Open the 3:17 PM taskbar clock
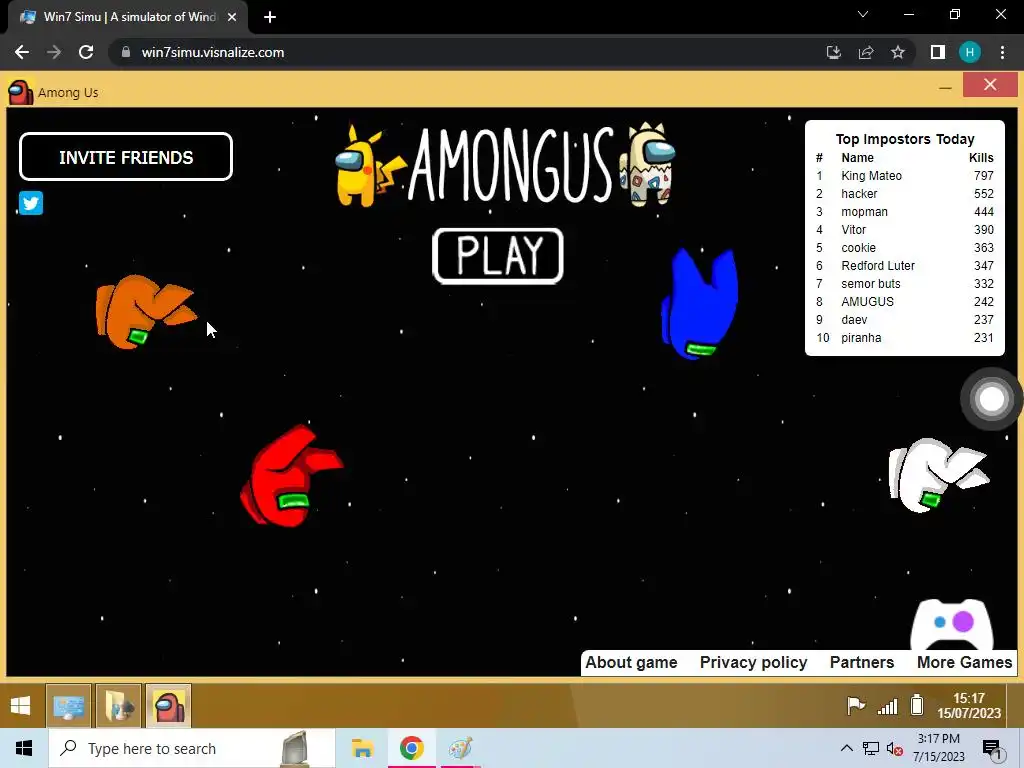This screenshot has height=768, width=1024. pos(938,748)
